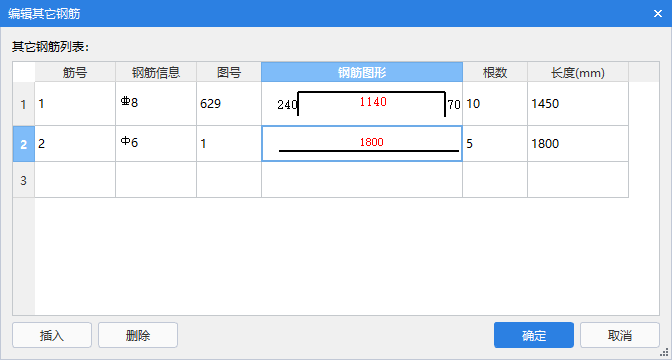Image resolution: width=672 pixels, height=360 pixels.
Task: Select row header 2
Action: click(24, 144)
